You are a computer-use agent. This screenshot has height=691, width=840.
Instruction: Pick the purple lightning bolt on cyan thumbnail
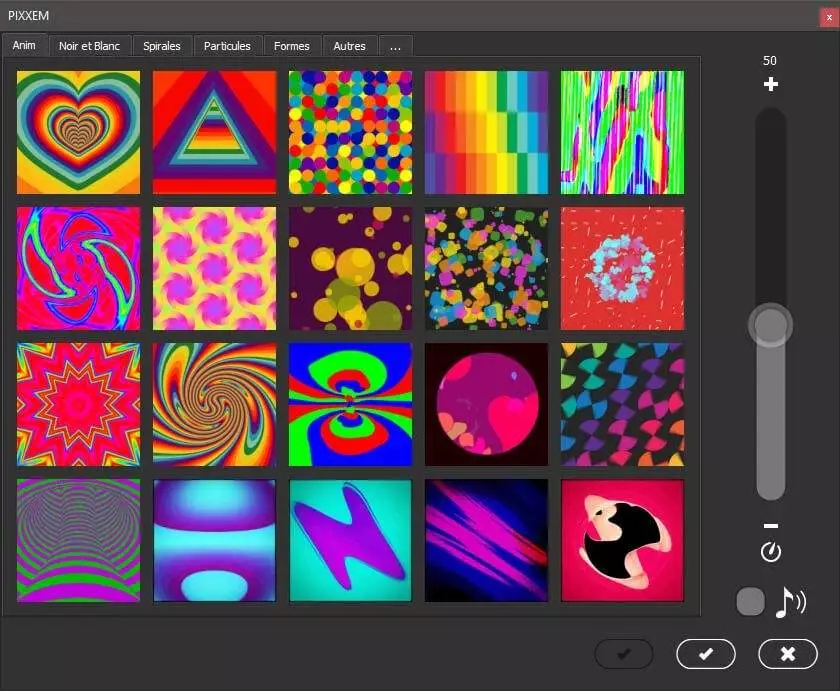(350, 540)
